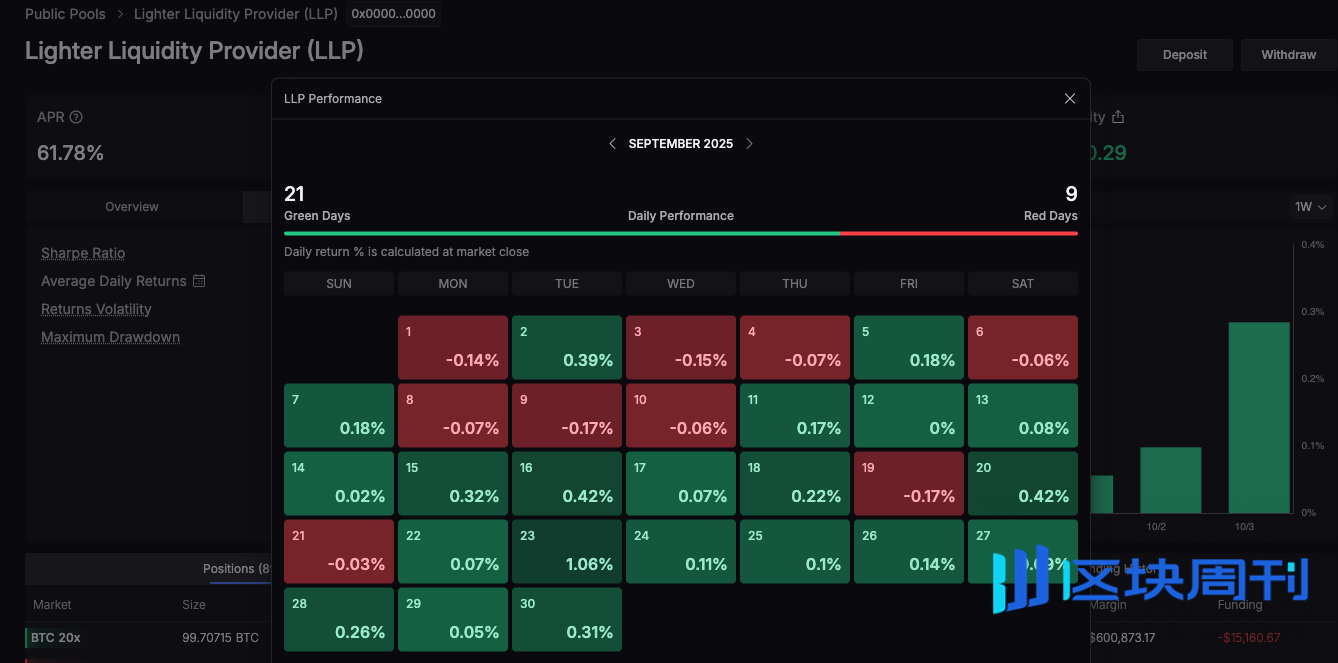1338x663 pixels.
Task: Go to next month after September 2025
Action: point(749,144)
